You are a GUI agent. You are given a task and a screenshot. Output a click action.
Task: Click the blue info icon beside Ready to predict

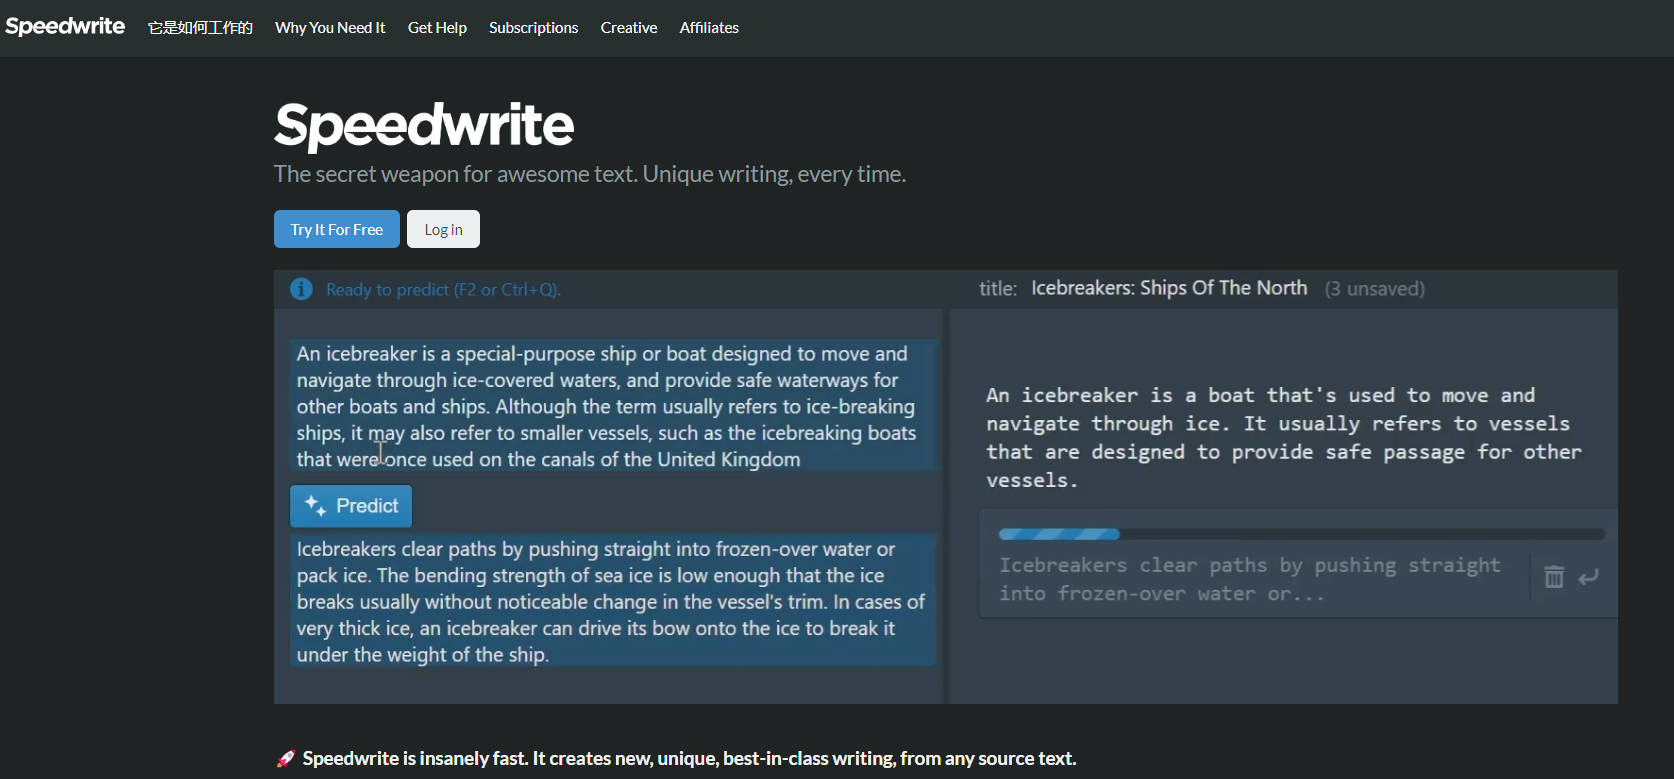[x=301, y=289]
